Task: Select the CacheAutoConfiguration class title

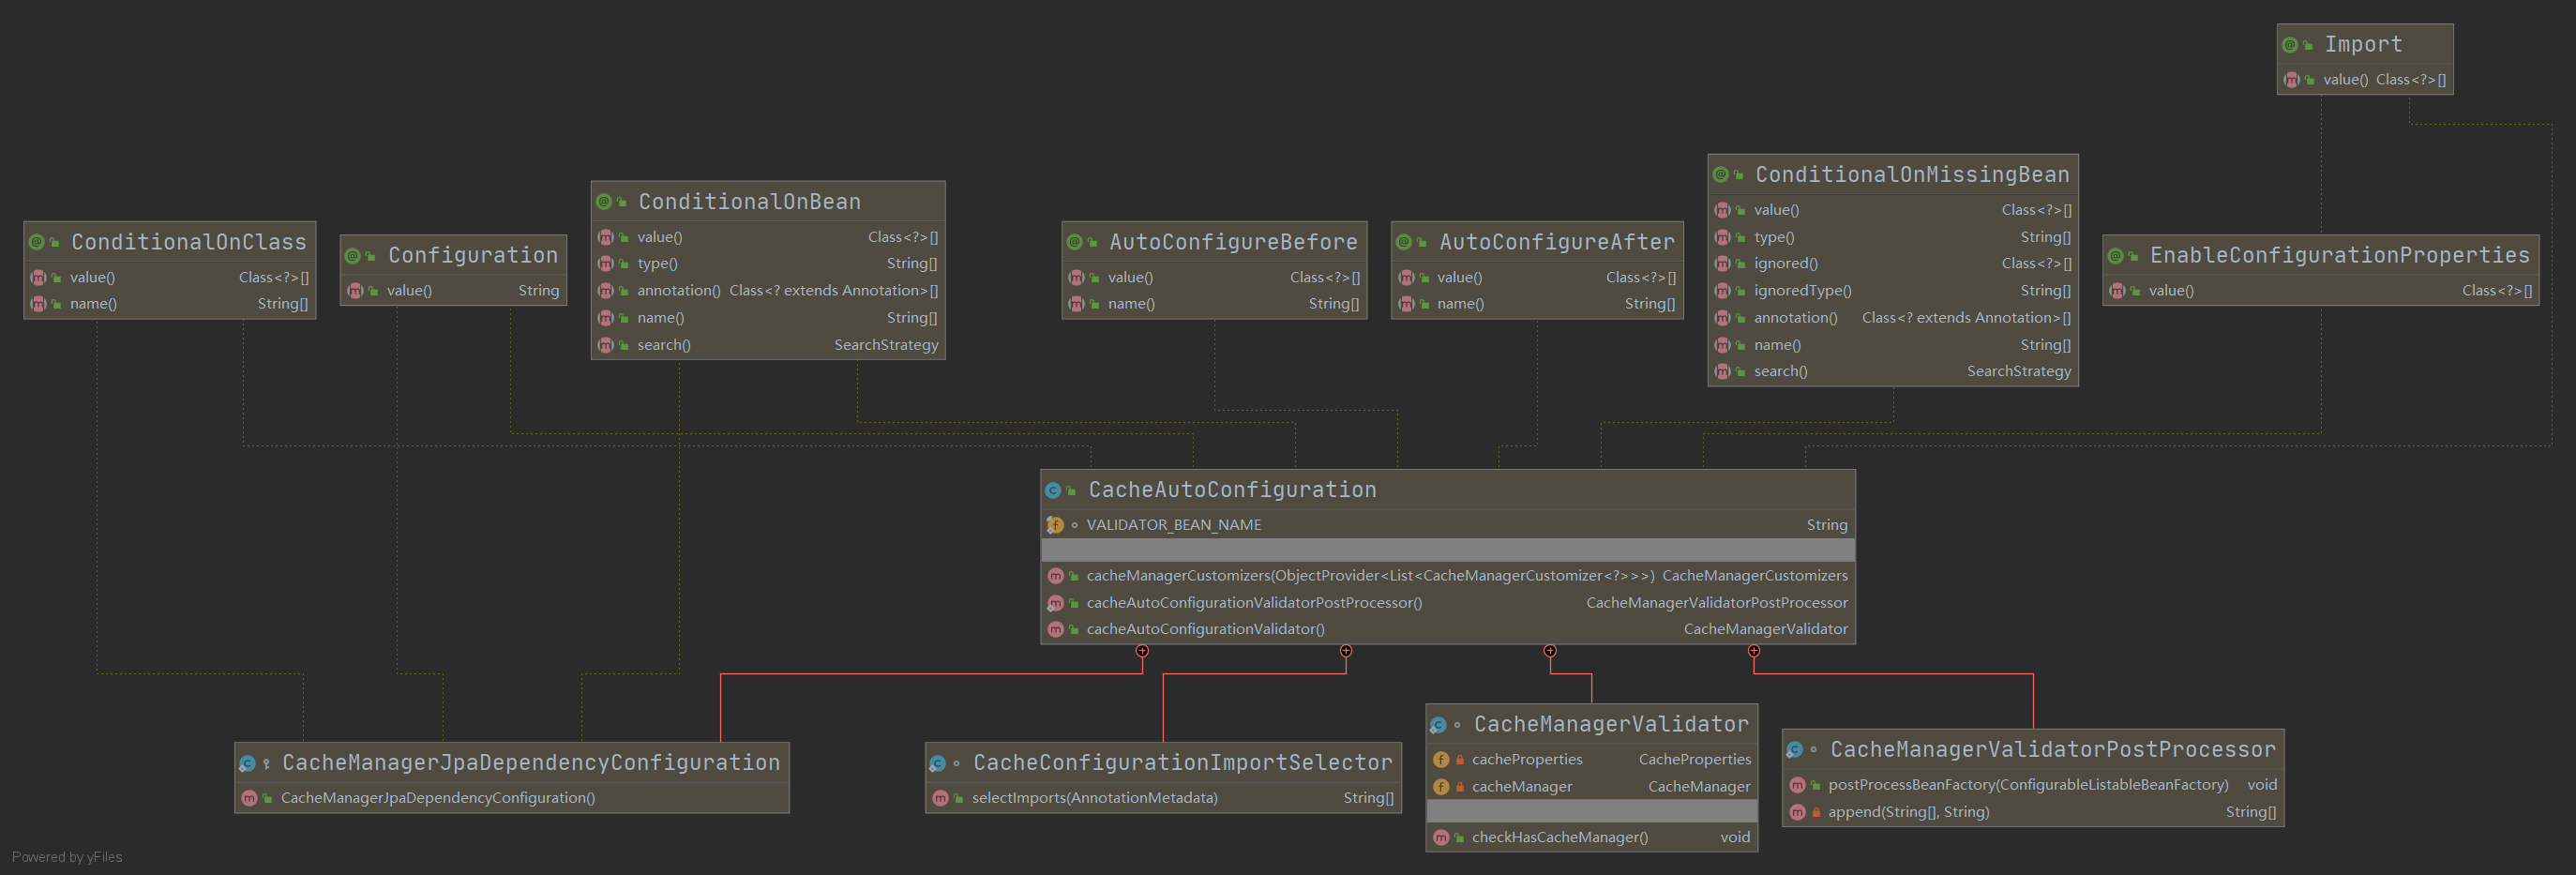Action: [1232, 490]
